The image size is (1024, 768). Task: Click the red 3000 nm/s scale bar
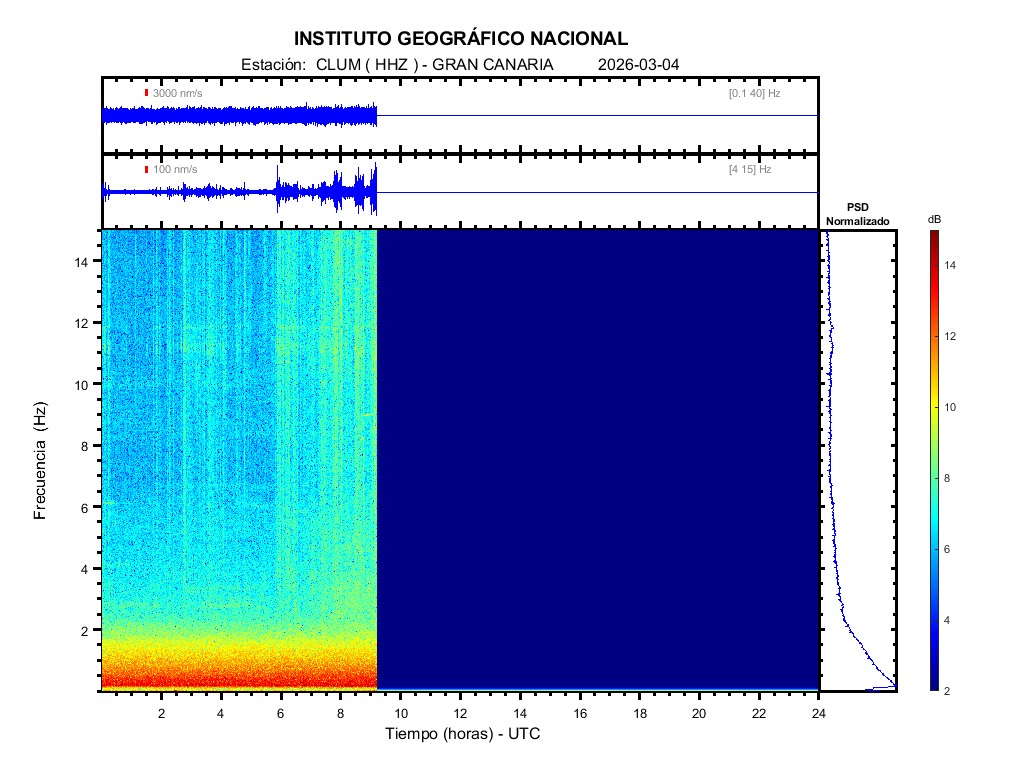tap(146, 93)
